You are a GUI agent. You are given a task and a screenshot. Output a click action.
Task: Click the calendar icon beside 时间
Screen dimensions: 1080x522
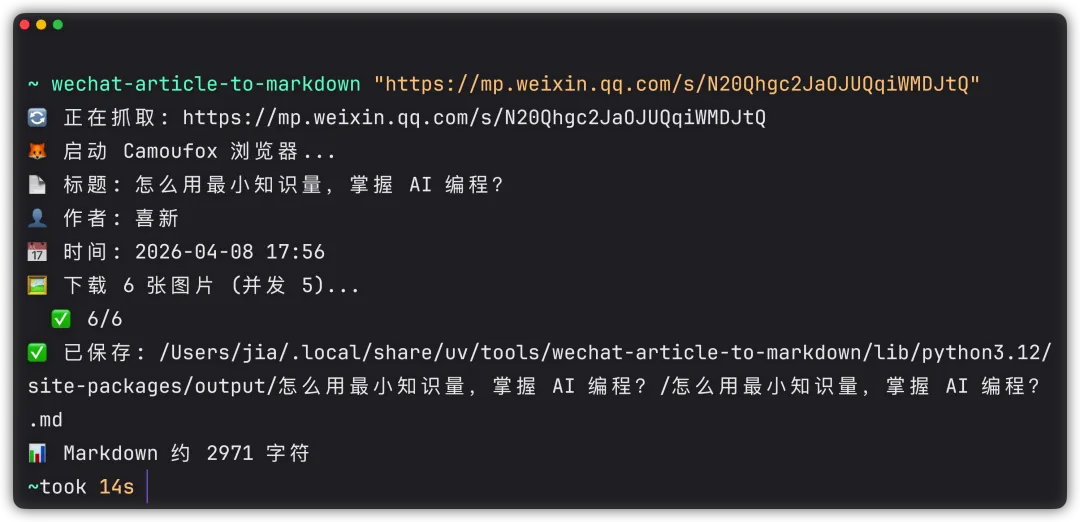click(37, 252)
